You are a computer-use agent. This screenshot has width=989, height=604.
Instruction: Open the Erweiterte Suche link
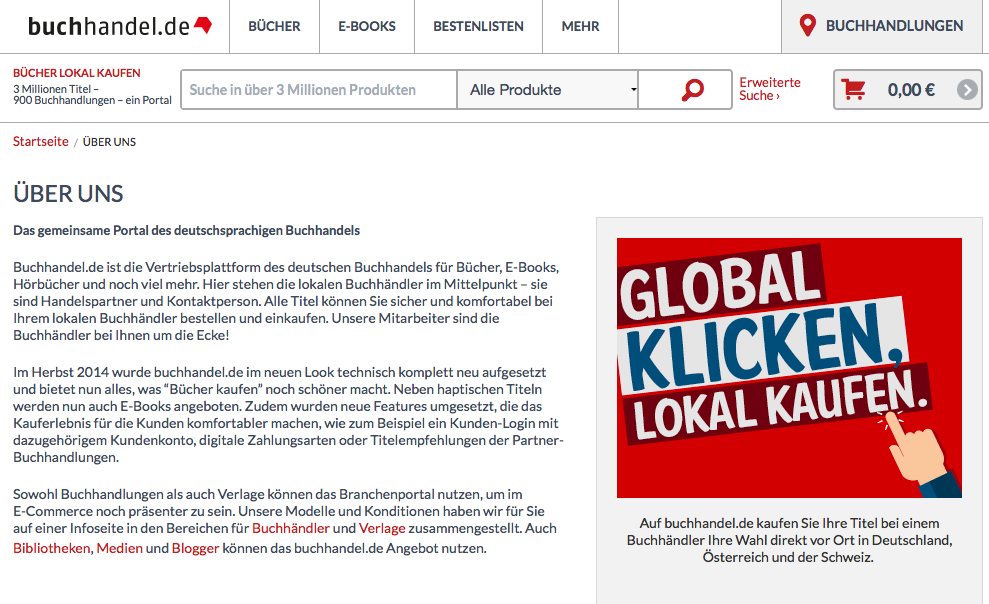point(769,89)
